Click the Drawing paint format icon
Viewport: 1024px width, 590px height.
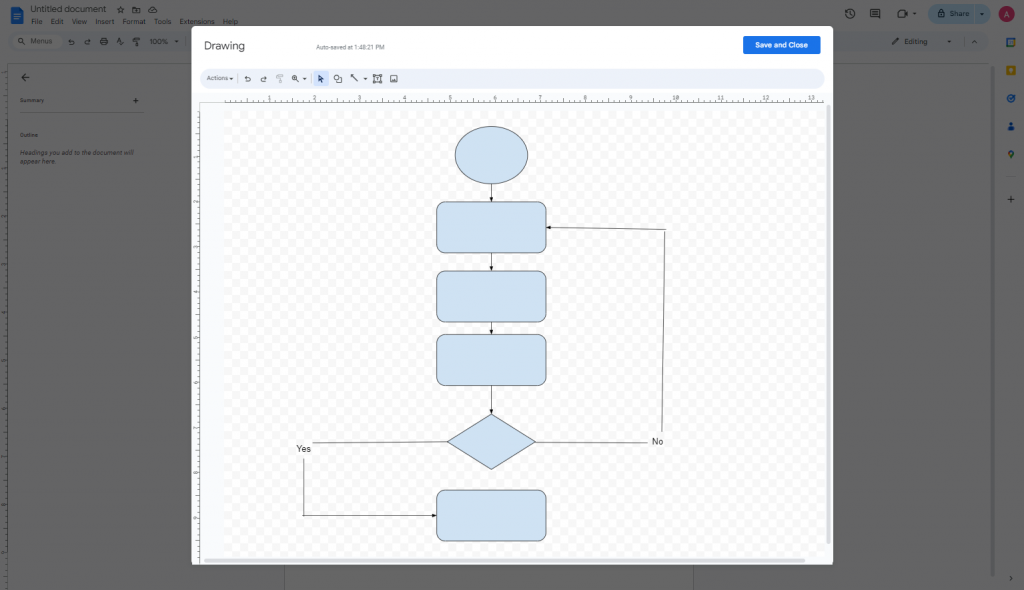280,78
